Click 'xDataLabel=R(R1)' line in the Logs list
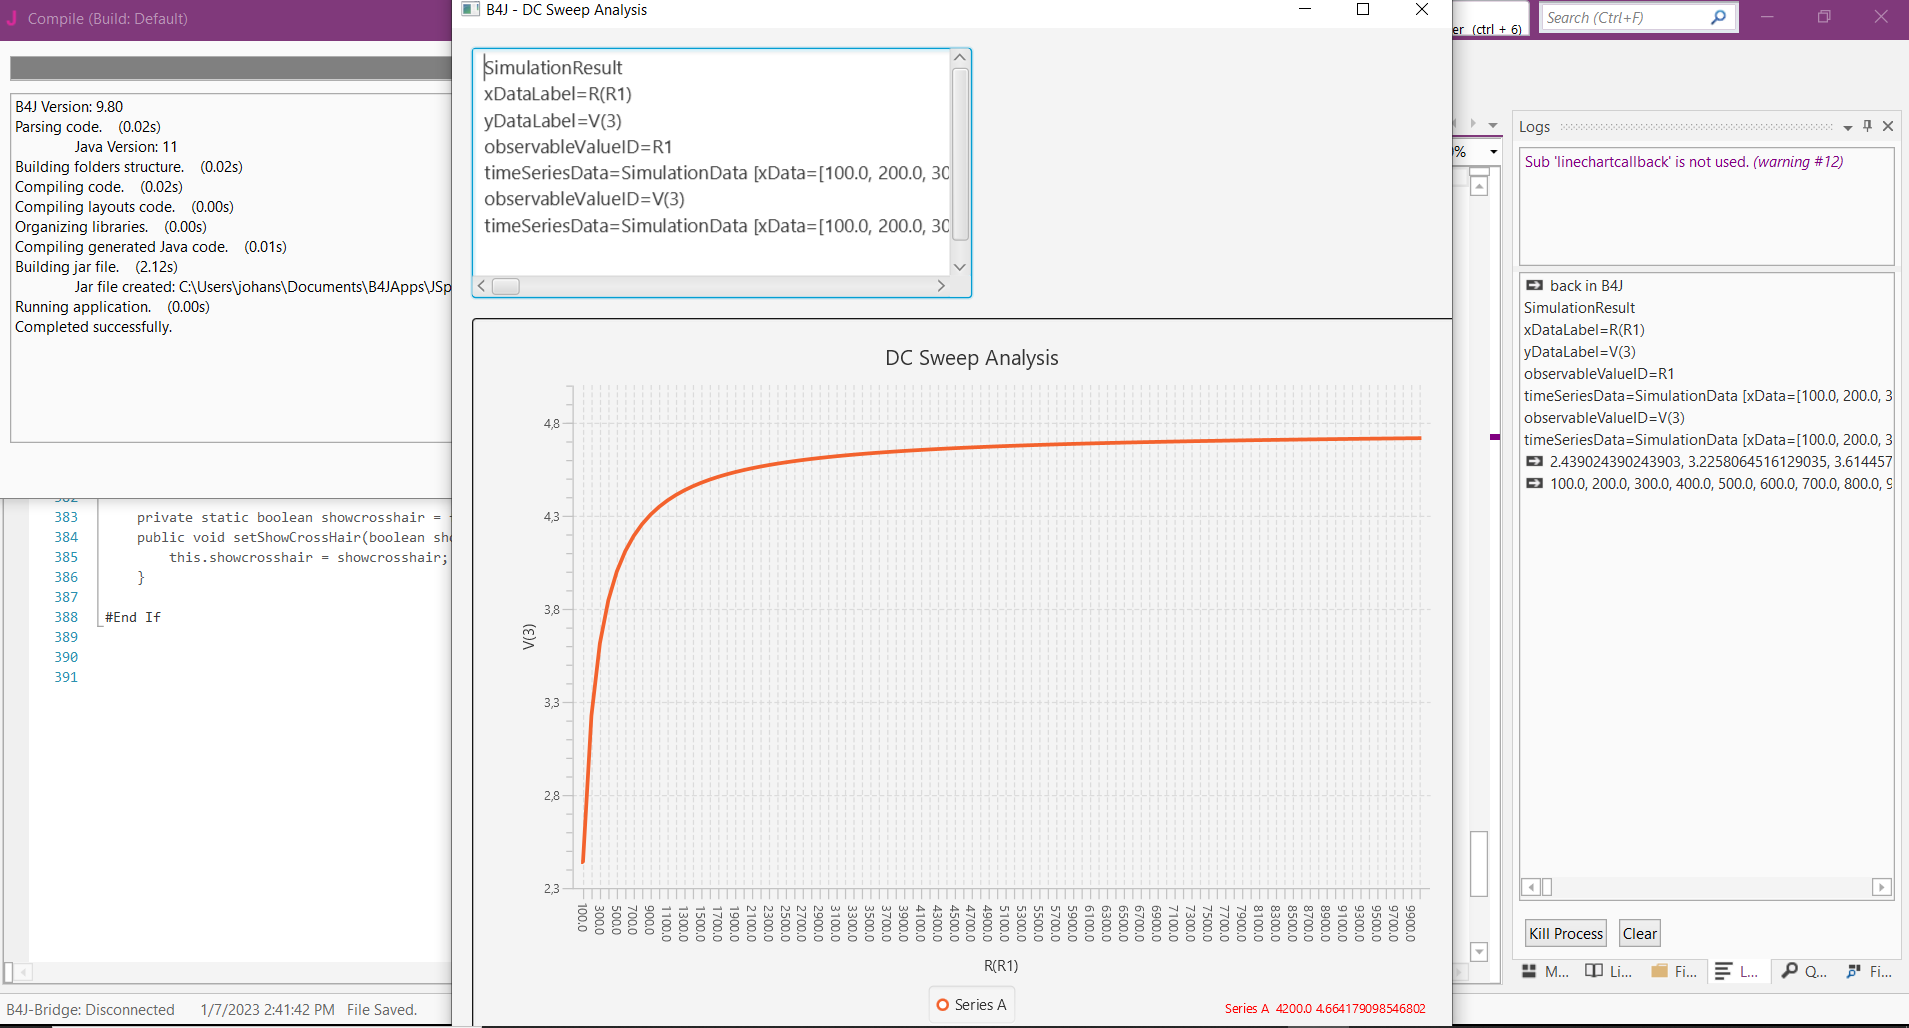 pyautogui.click(x=1584, y=330)
